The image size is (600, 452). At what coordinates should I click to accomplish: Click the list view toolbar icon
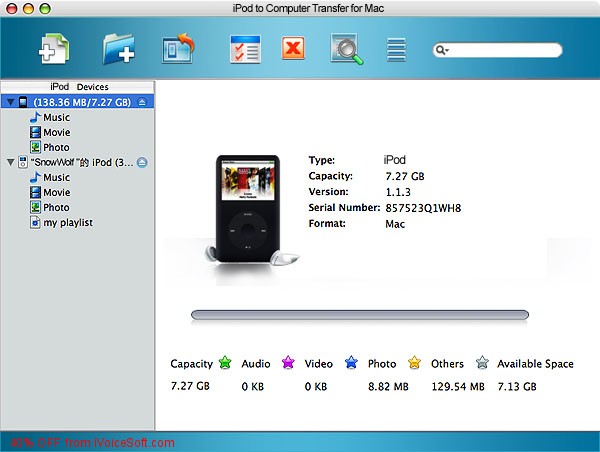click(x=396, y=50)
